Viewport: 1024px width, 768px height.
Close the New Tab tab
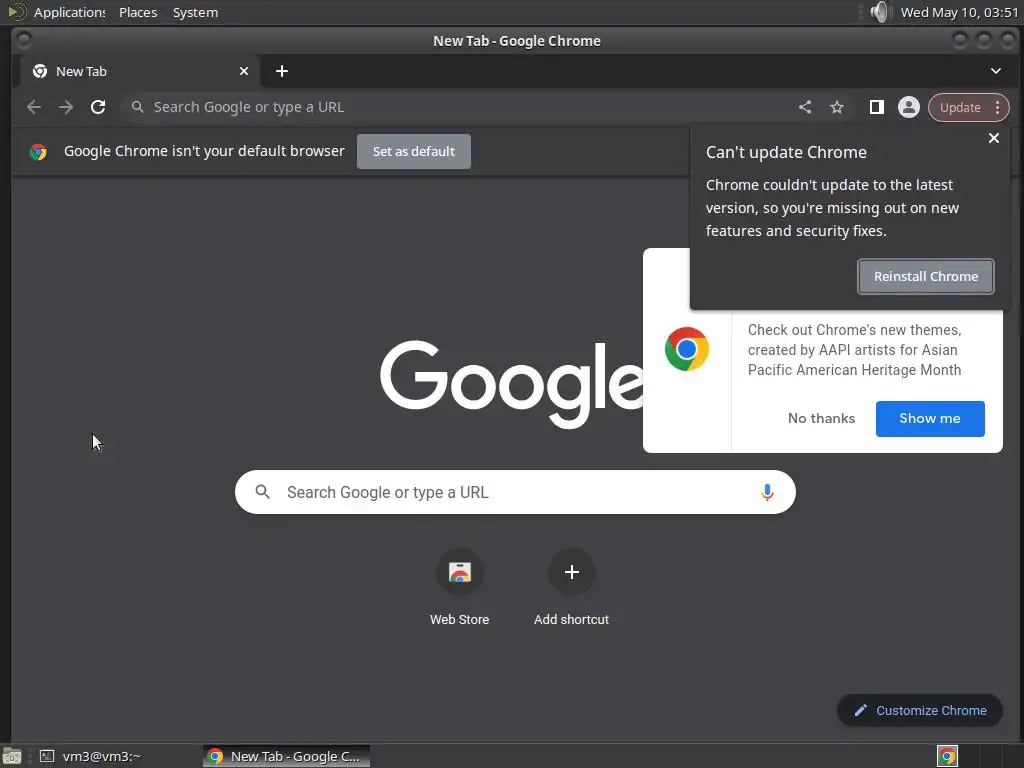click(244, 71)
